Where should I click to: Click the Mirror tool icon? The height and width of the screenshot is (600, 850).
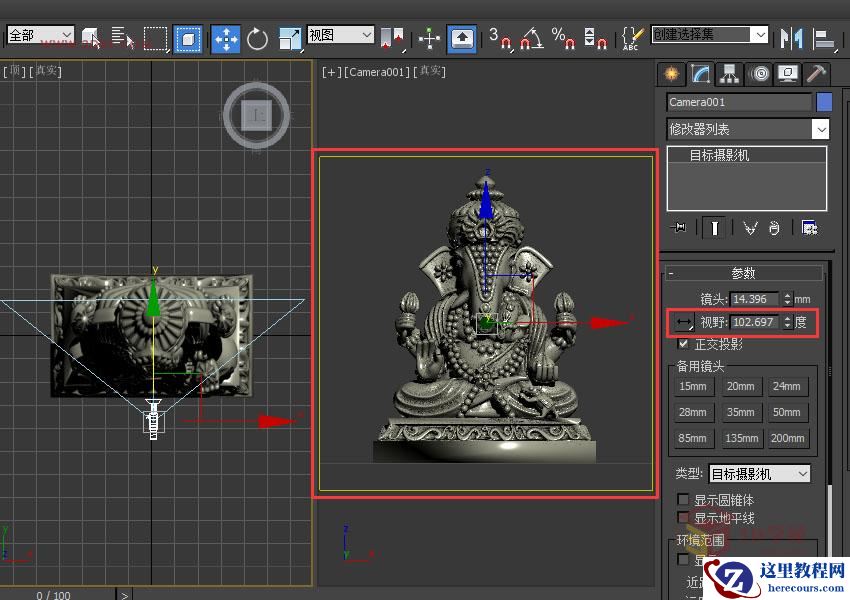click(x=792, y=38)
